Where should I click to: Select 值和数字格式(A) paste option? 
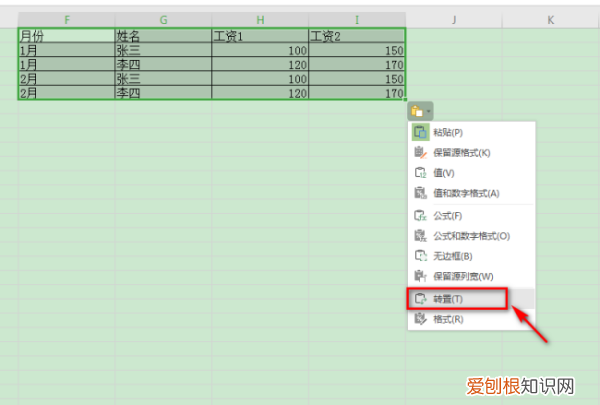(471, 193)
